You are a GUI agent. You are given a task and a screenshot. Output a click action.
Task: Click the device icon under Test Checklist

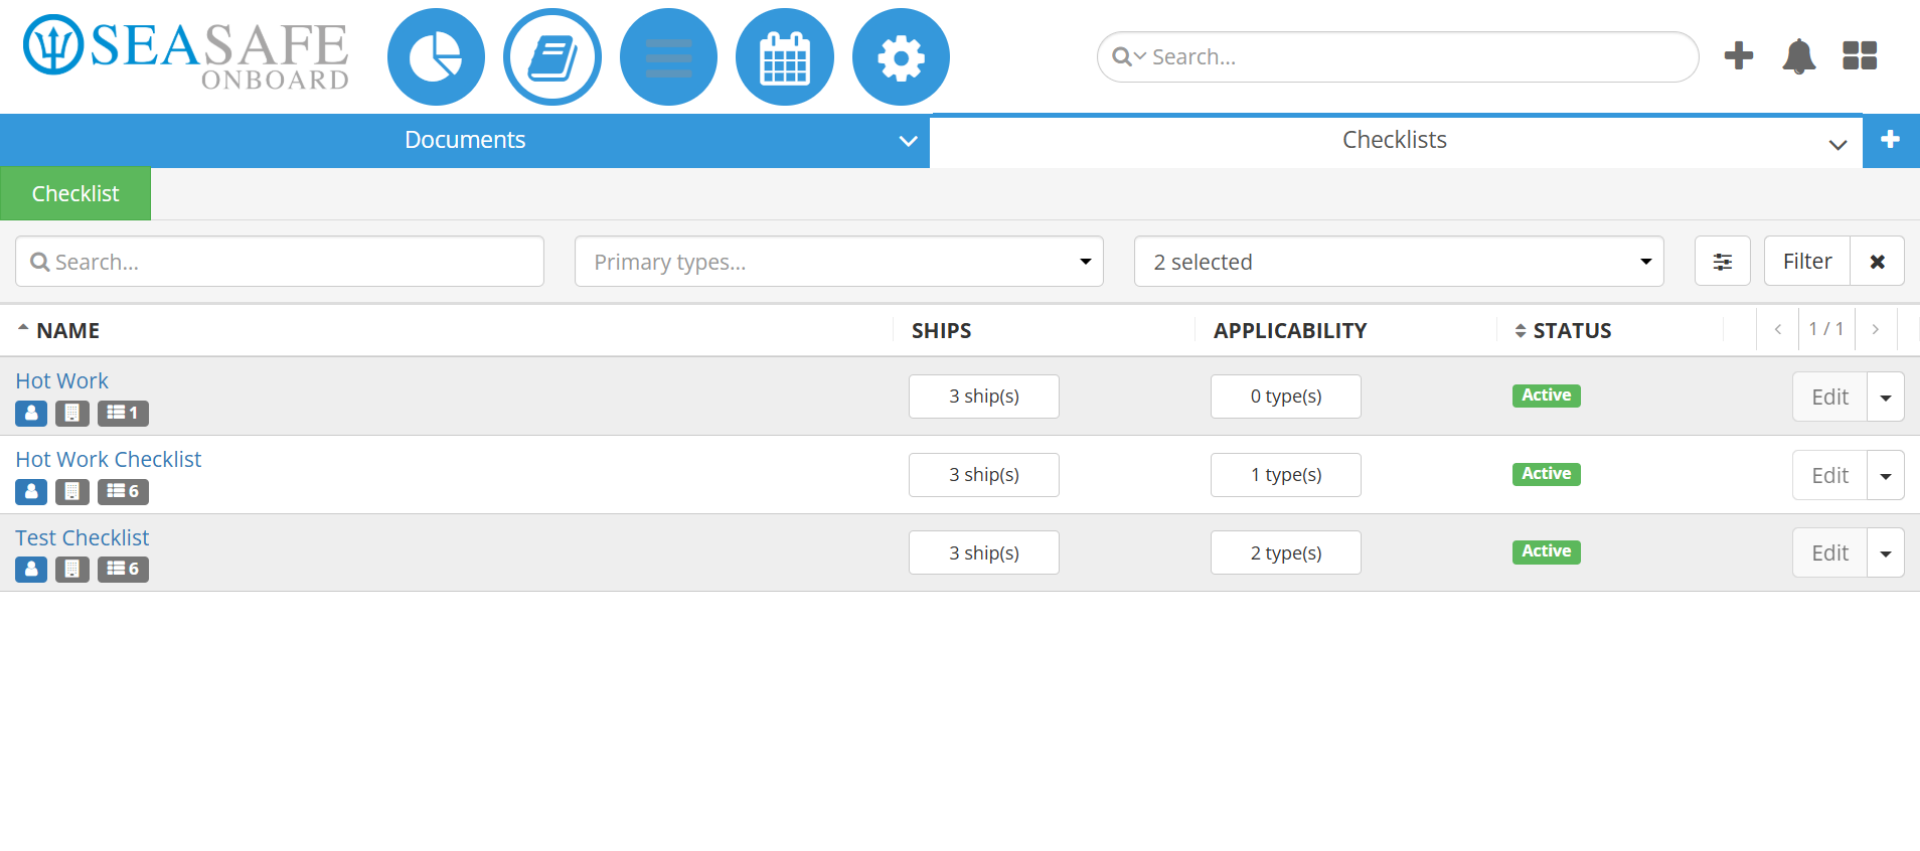(72, 569)
